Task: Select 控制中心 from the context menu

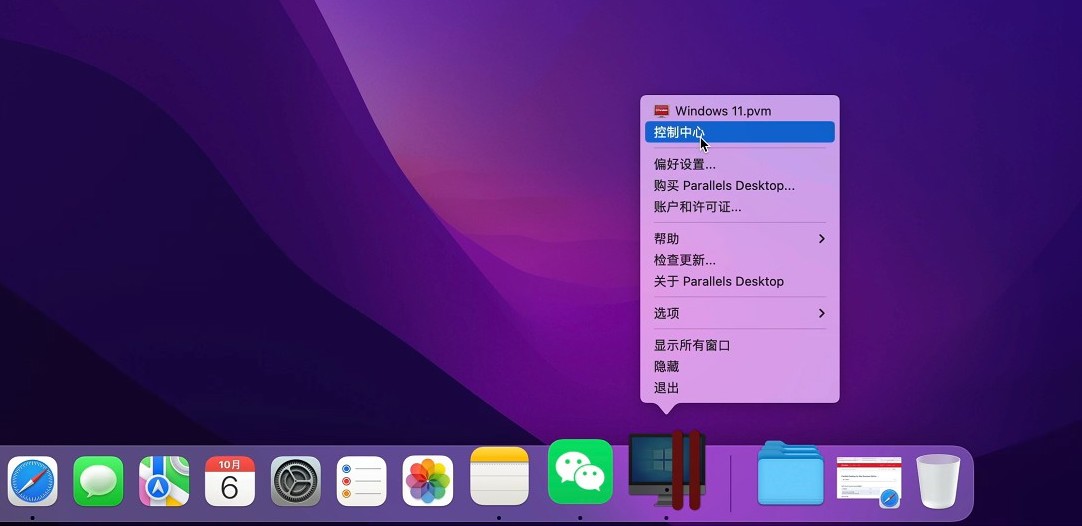Action: (x=739, y=132)
